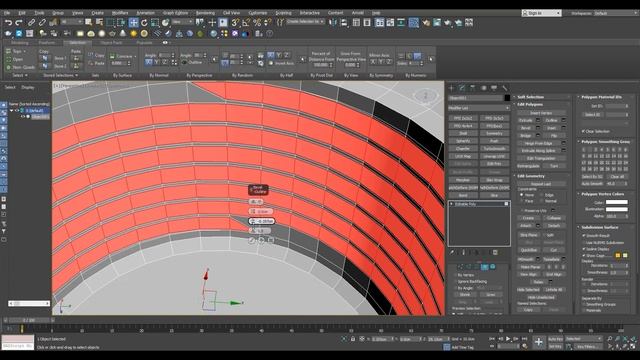Click the Sun light icon in toolbar
This screenshot has height=360, width=640.
point(133,33)
